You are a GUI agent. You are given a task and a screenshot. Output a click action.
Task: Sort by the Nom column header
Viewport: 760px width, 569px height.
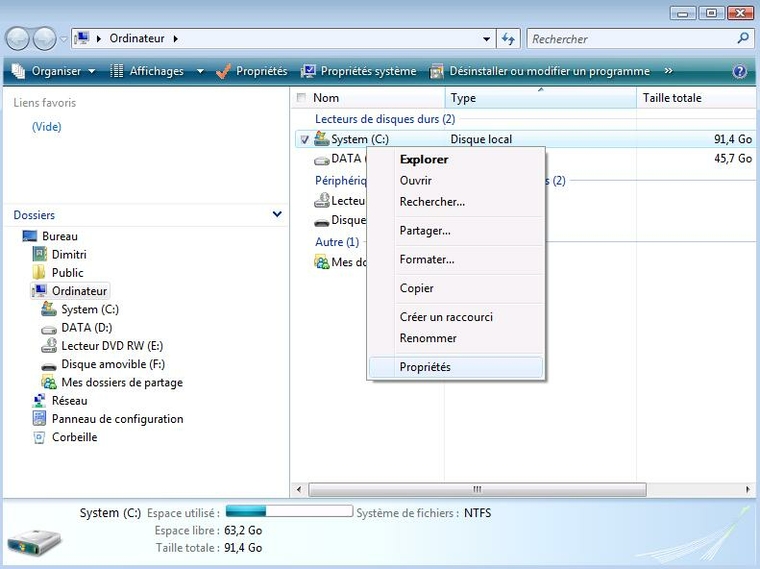point(326,98)
